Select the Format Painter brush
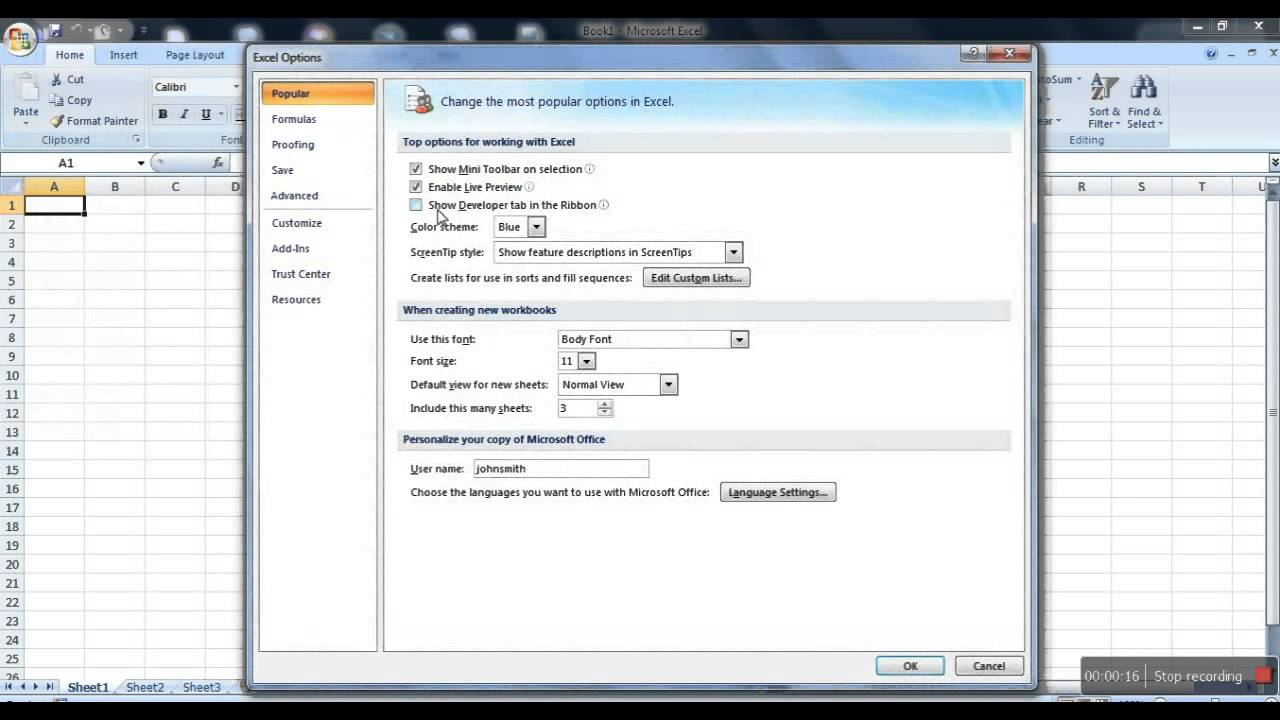Viewport: 1280px width, 720px height. [x=57, y=121]
